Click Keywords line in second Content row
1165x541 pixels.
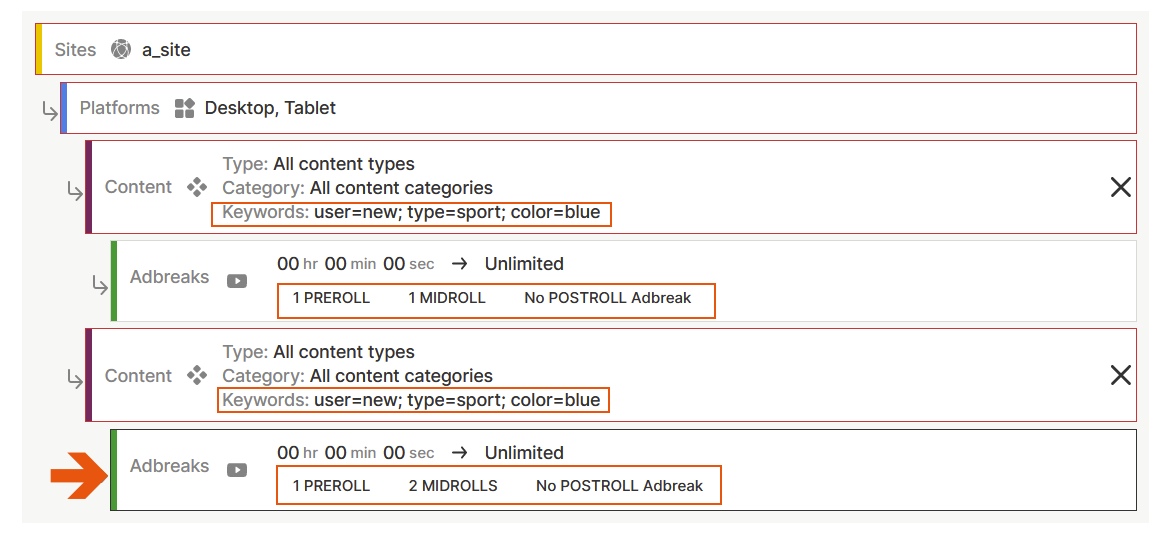click(411, 401)
